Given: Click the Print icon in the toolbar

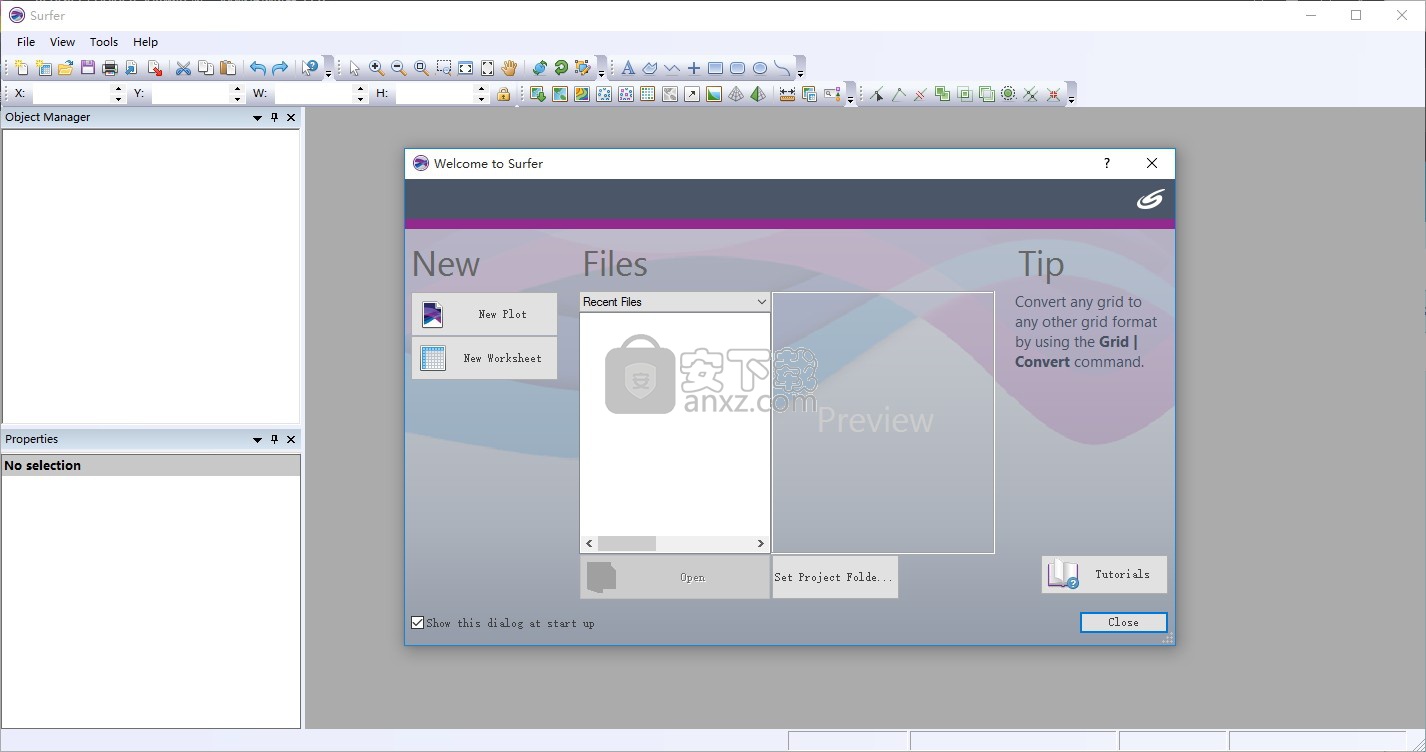Looking at the screenshot, I should (x=110, y=68).
